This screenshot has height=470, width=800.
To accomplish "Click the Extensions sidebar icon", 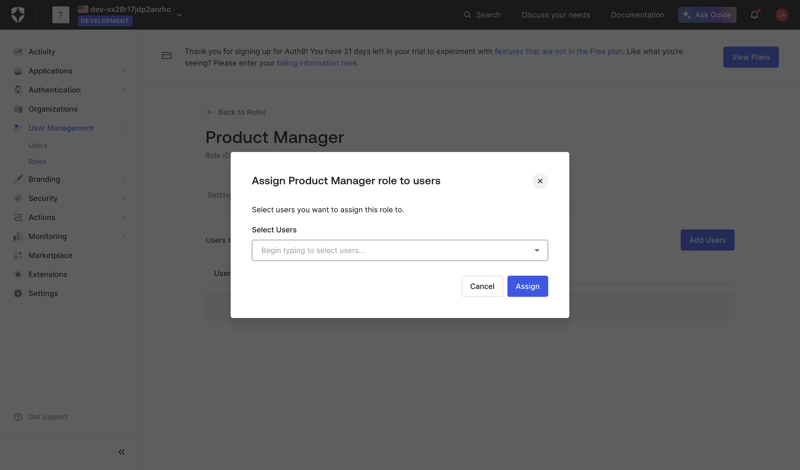I will click(18, 275).
